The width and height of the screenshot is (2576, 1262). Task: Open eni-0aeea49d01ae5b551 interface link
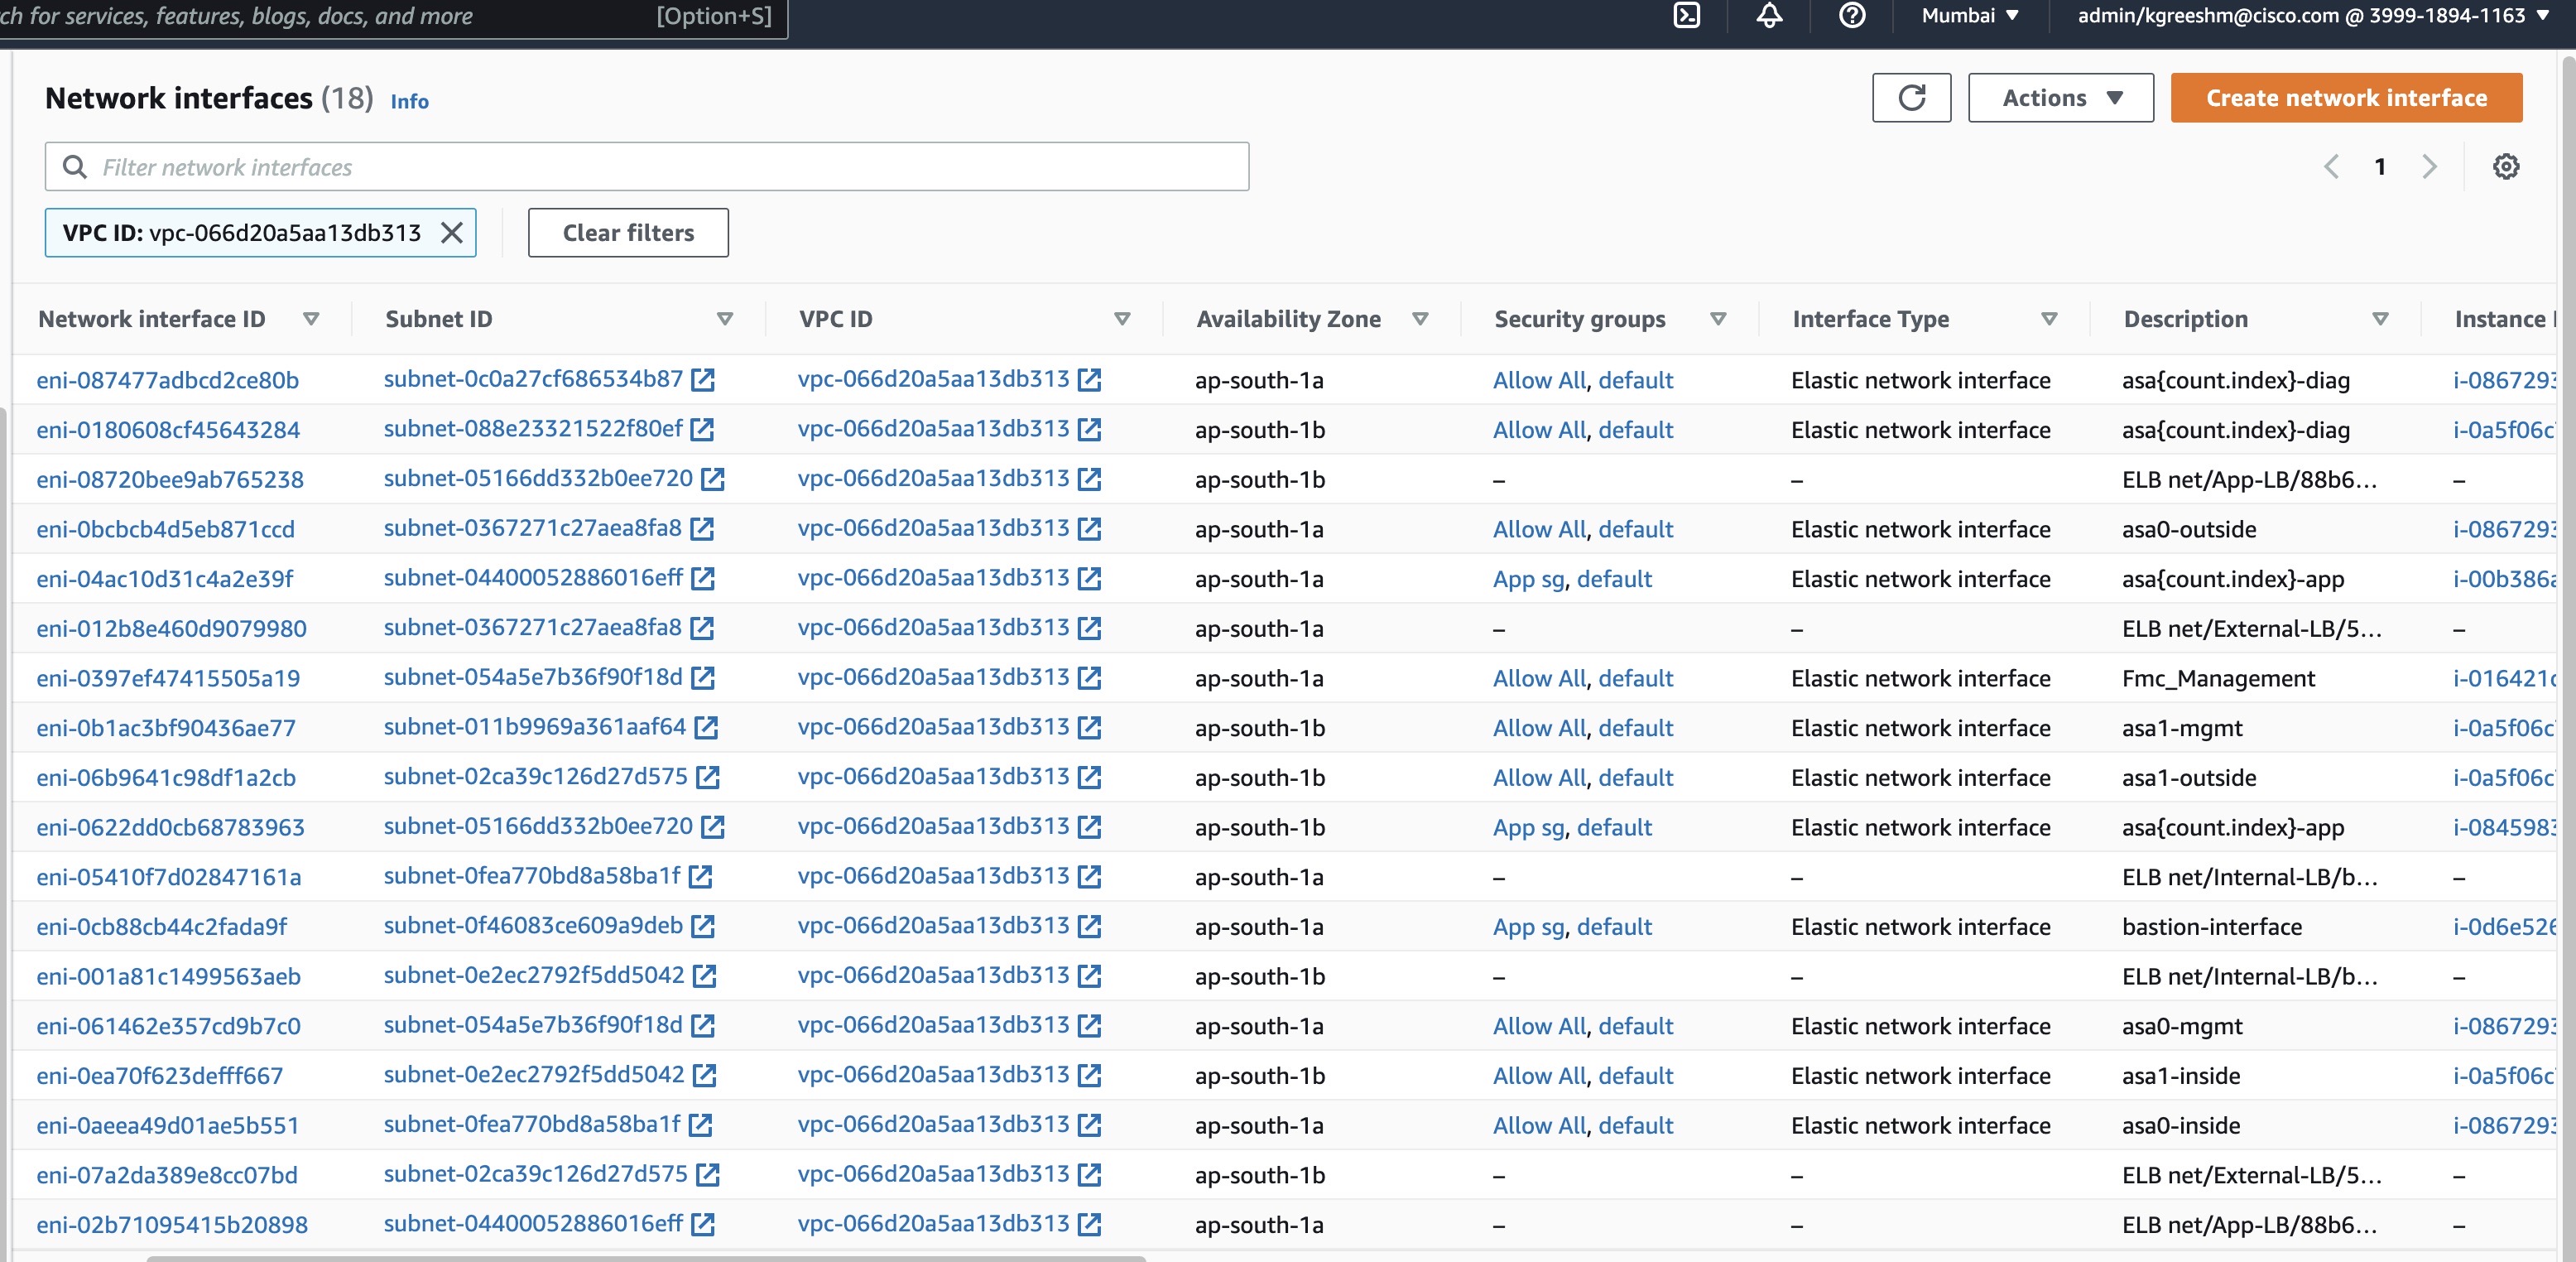pyautogui.click(x=168, y=1125)
